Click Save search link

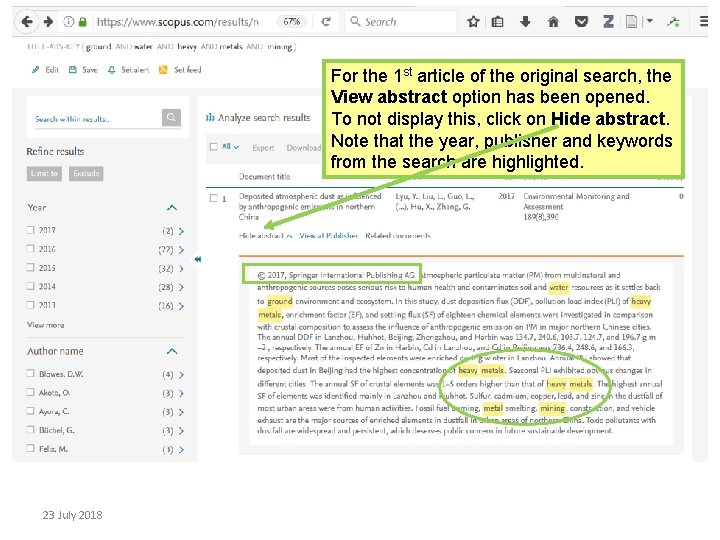[x=83, y=70]
